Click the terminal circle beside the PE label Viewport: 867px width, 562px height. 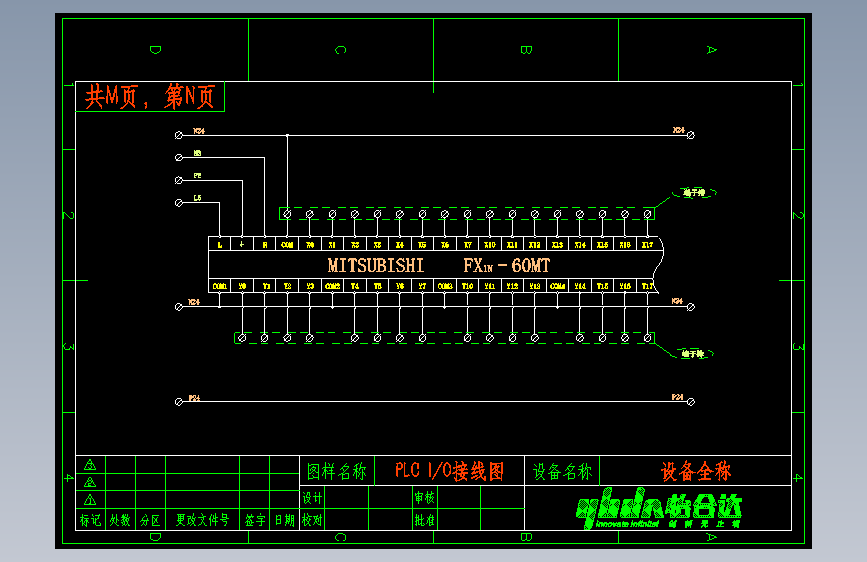pyautogui.click(x=179, y=180)
